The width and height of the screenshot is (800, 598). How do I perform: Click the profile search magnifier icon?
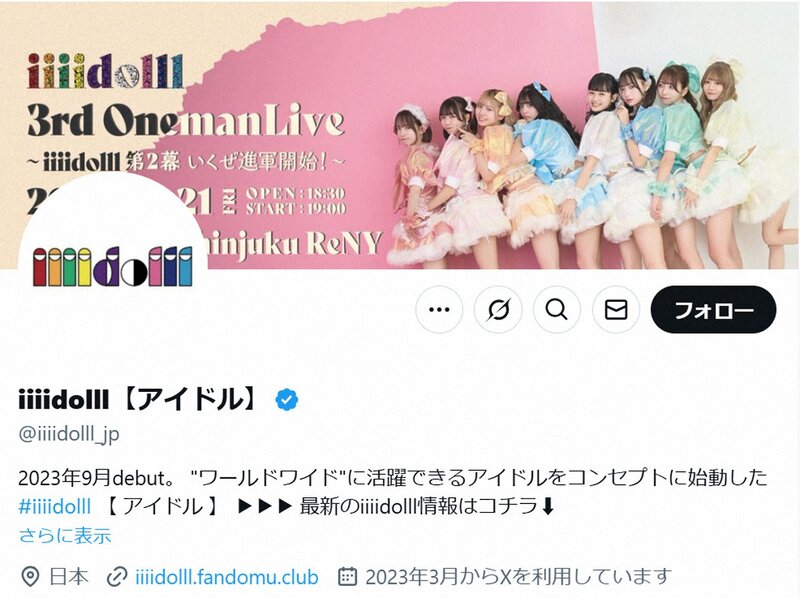[557, 310]
